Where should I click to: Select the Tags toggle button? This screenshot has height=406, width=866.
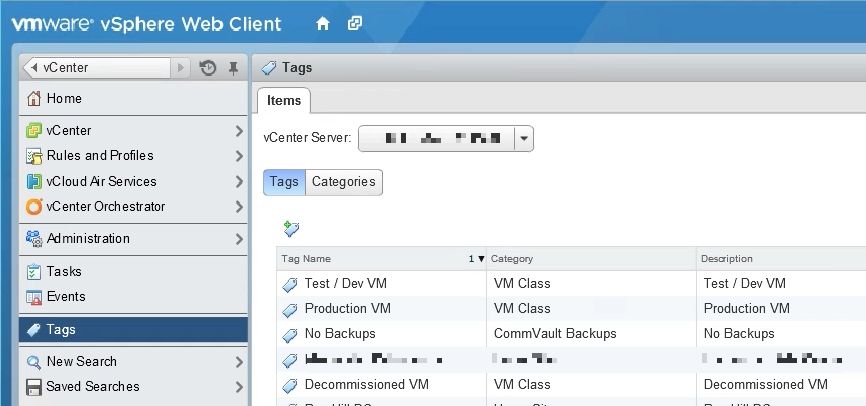click(x=284, y=182)
